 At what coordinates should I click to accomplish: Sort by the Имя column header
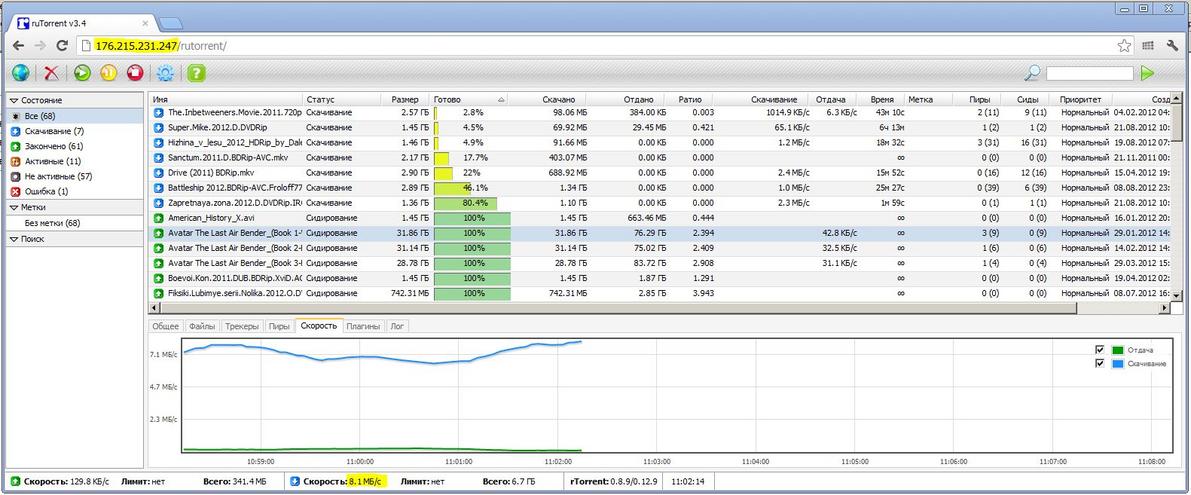(226, 99)
